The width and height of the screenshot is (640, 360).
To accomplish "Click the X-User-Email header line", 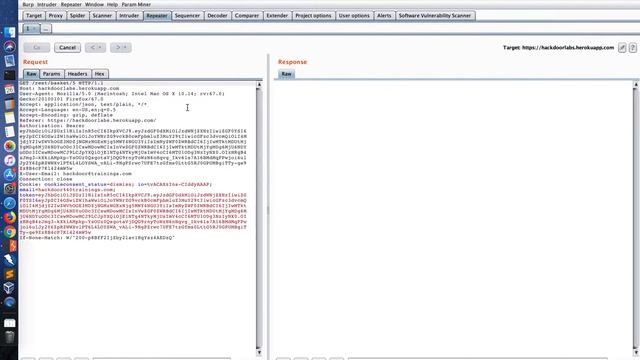I will pyautogui.click(x=76, y=173).
